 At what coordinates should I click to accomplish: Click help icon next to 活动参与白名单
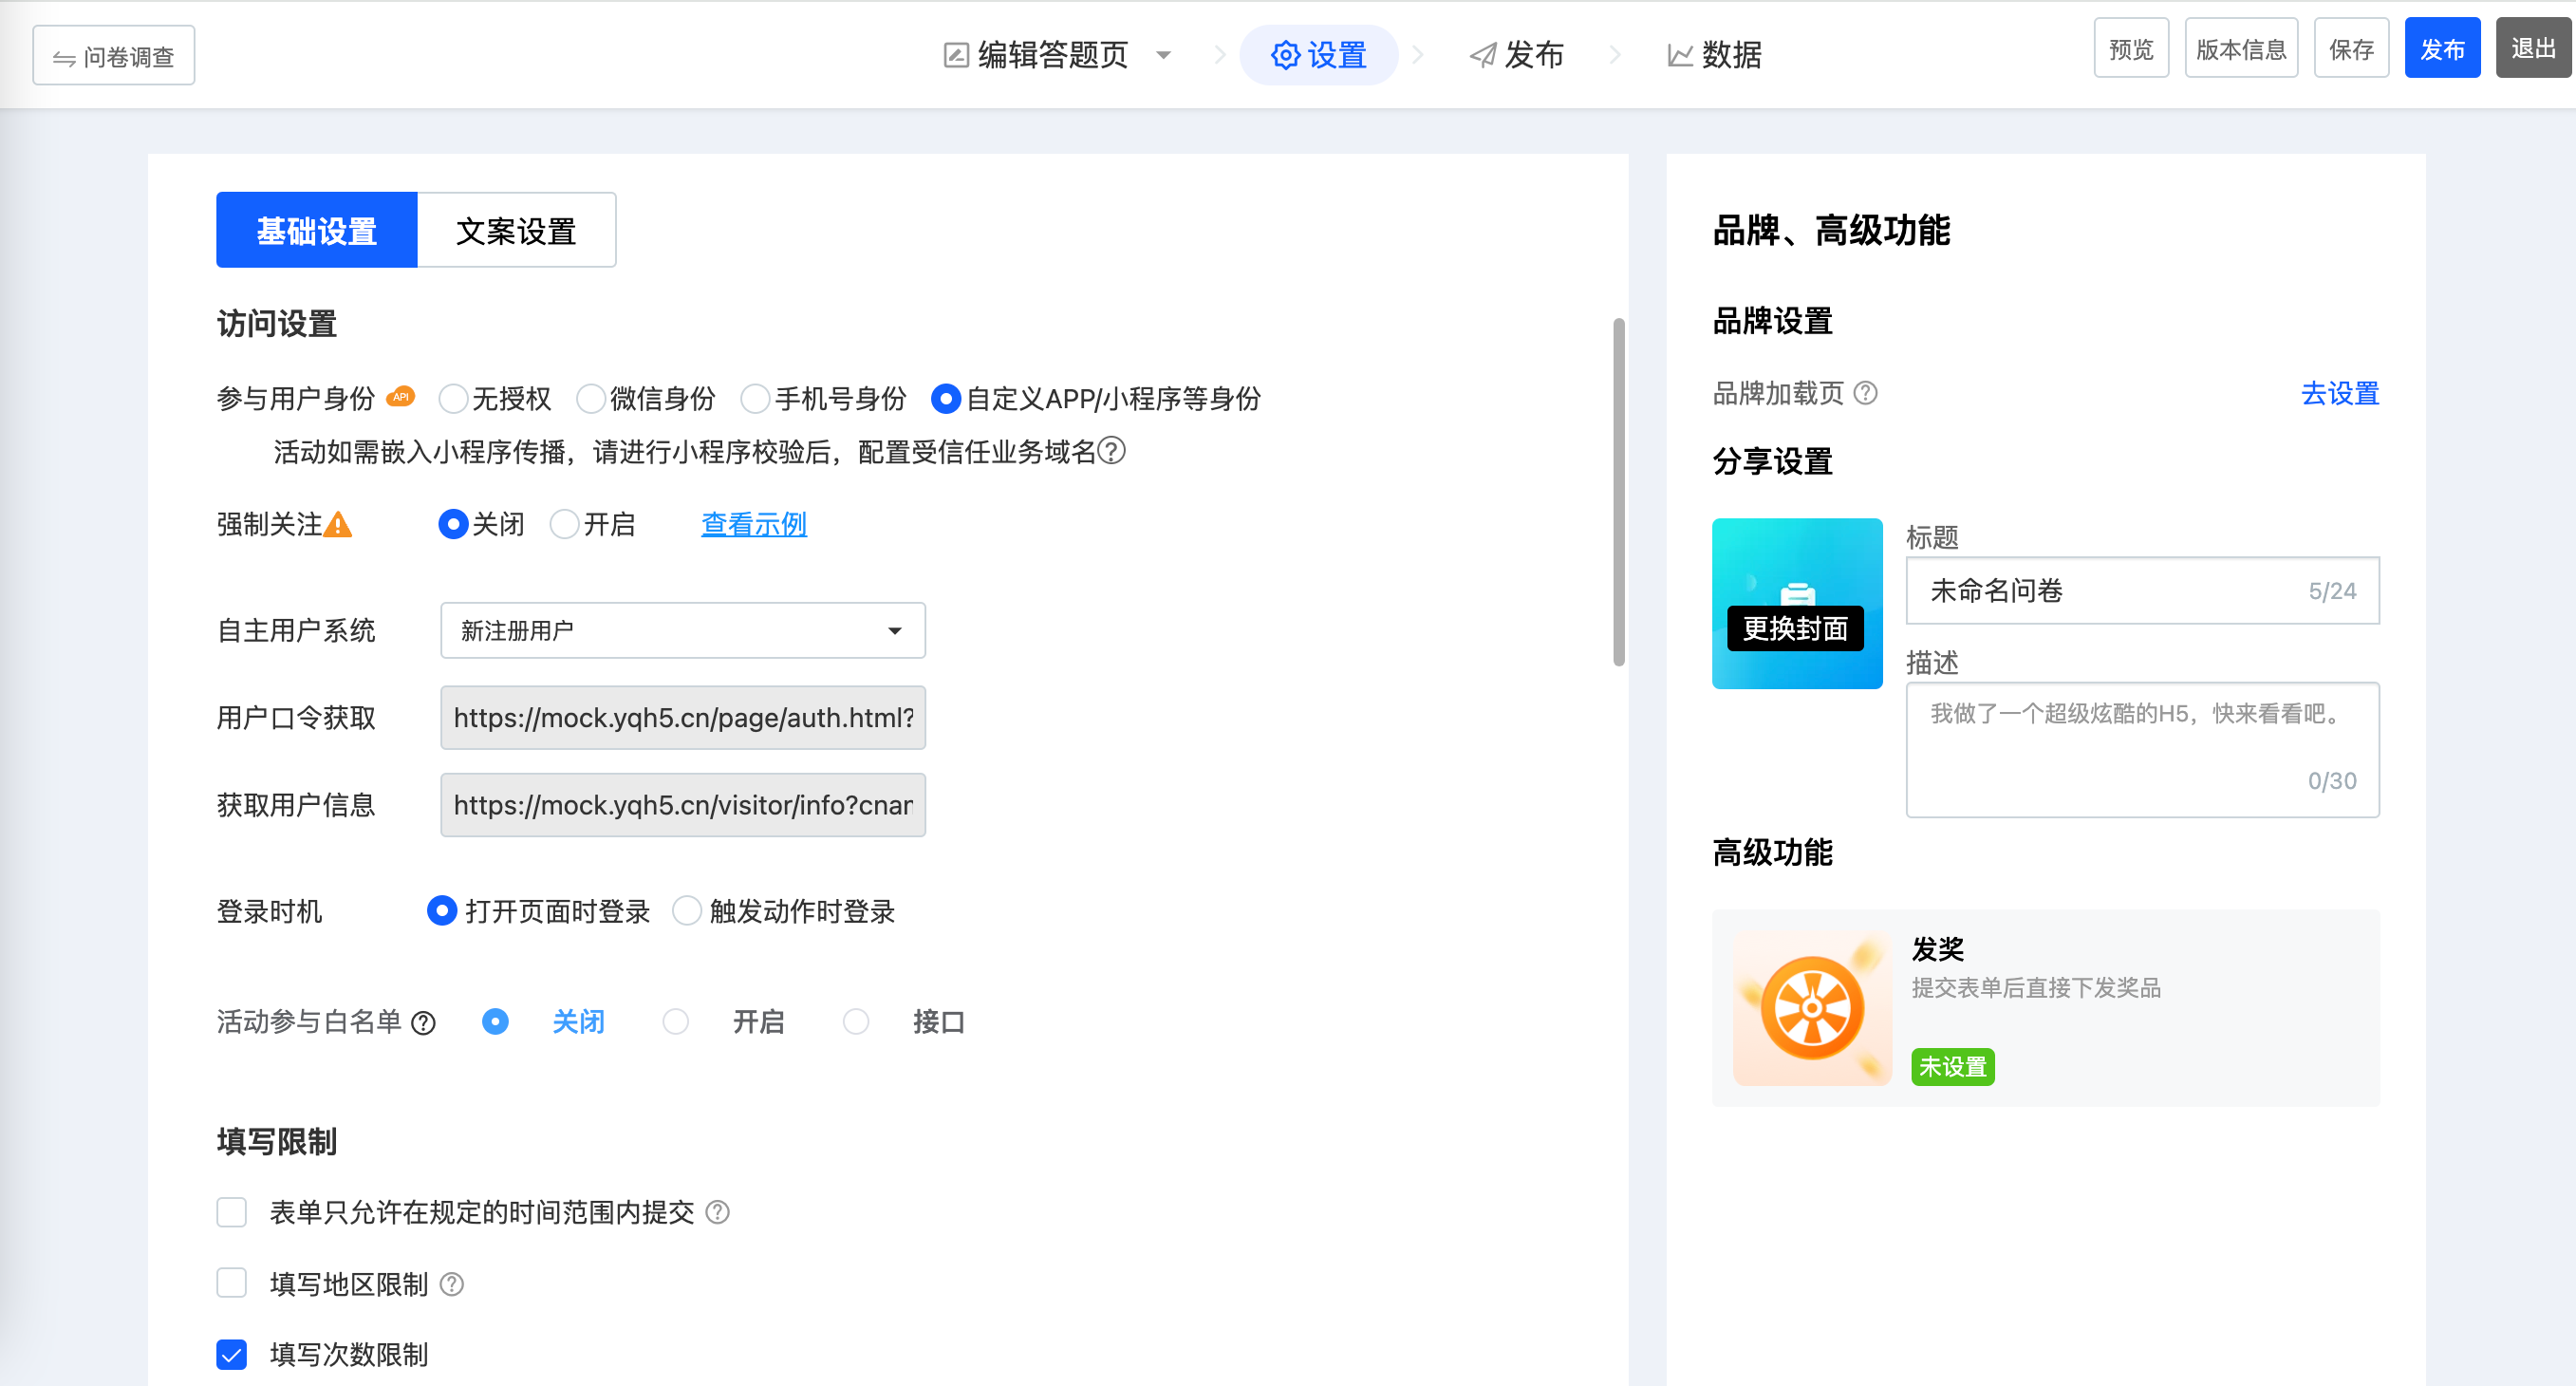pos(423,1022)
